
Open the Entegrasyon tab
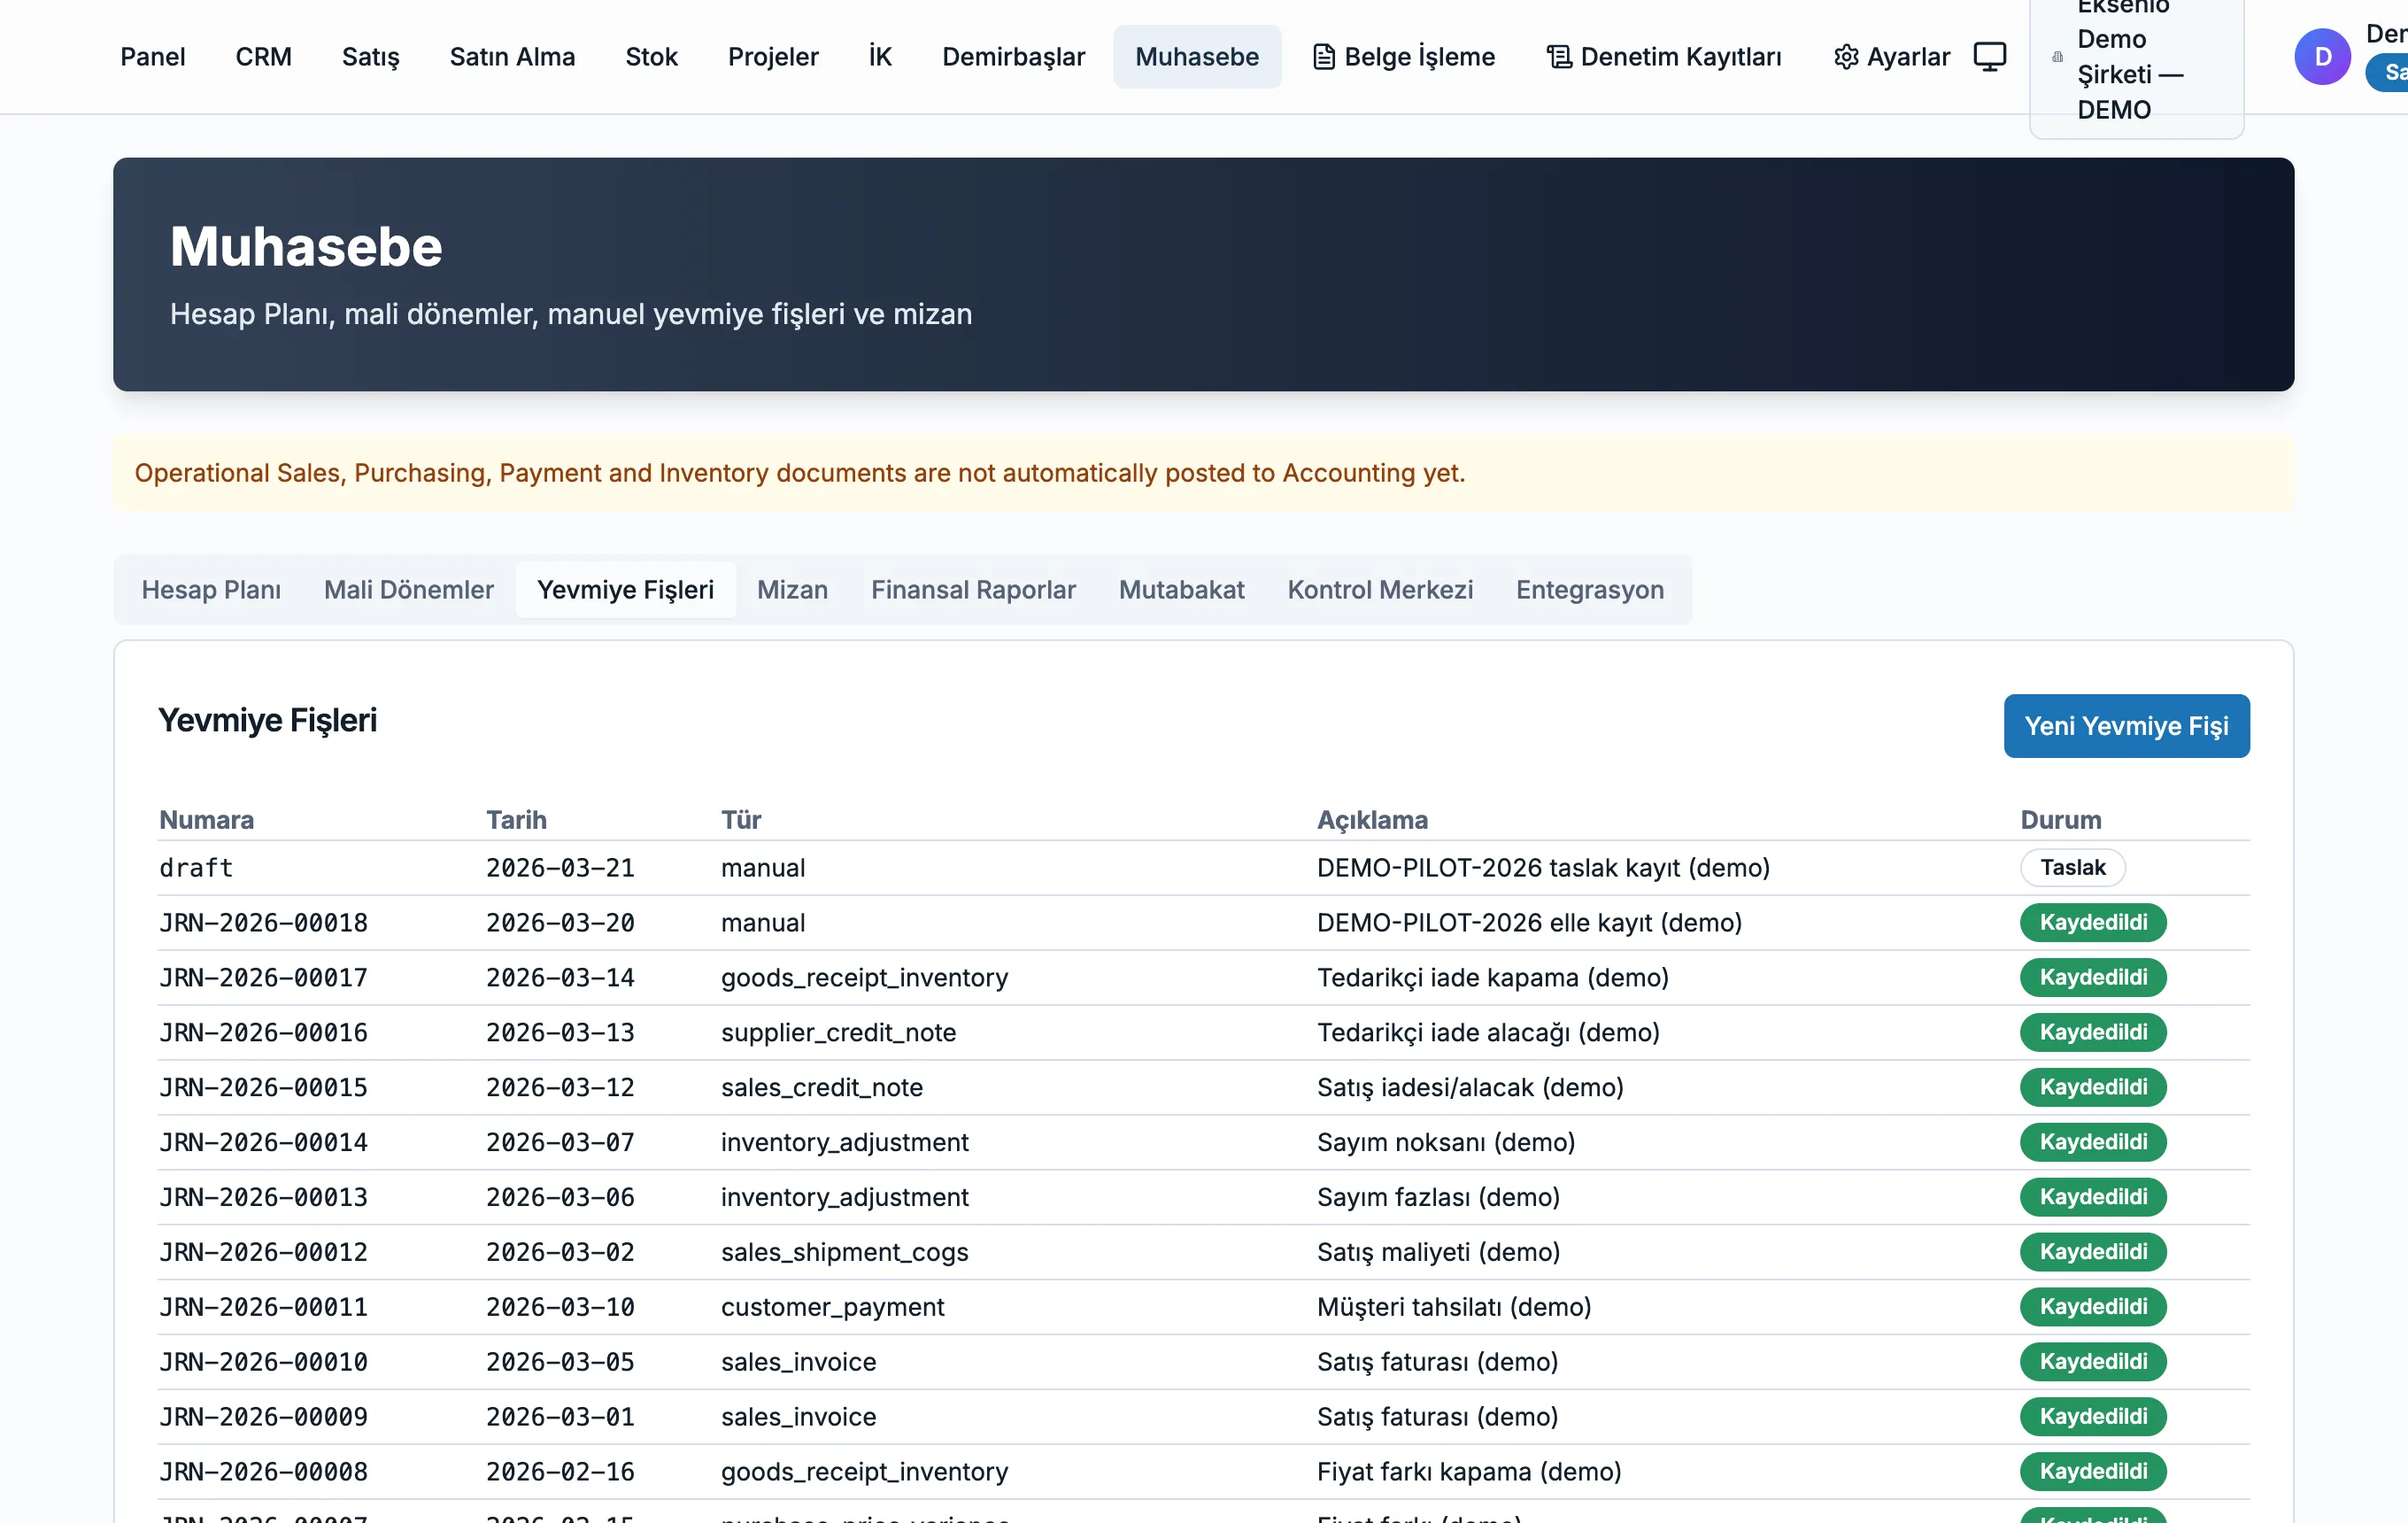pos(1589,589)
